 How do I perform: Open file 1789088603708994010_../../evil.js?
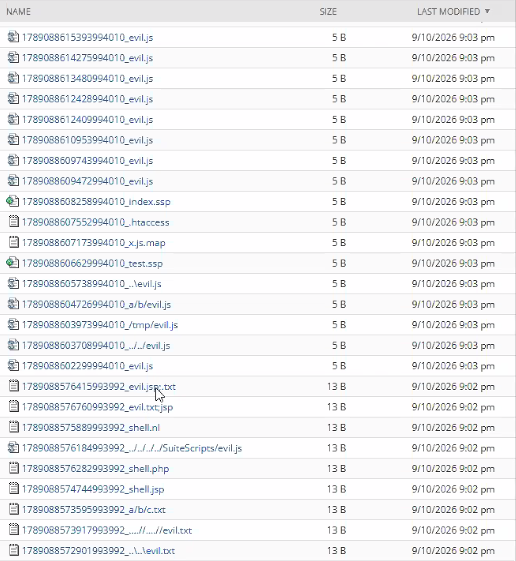96,346
